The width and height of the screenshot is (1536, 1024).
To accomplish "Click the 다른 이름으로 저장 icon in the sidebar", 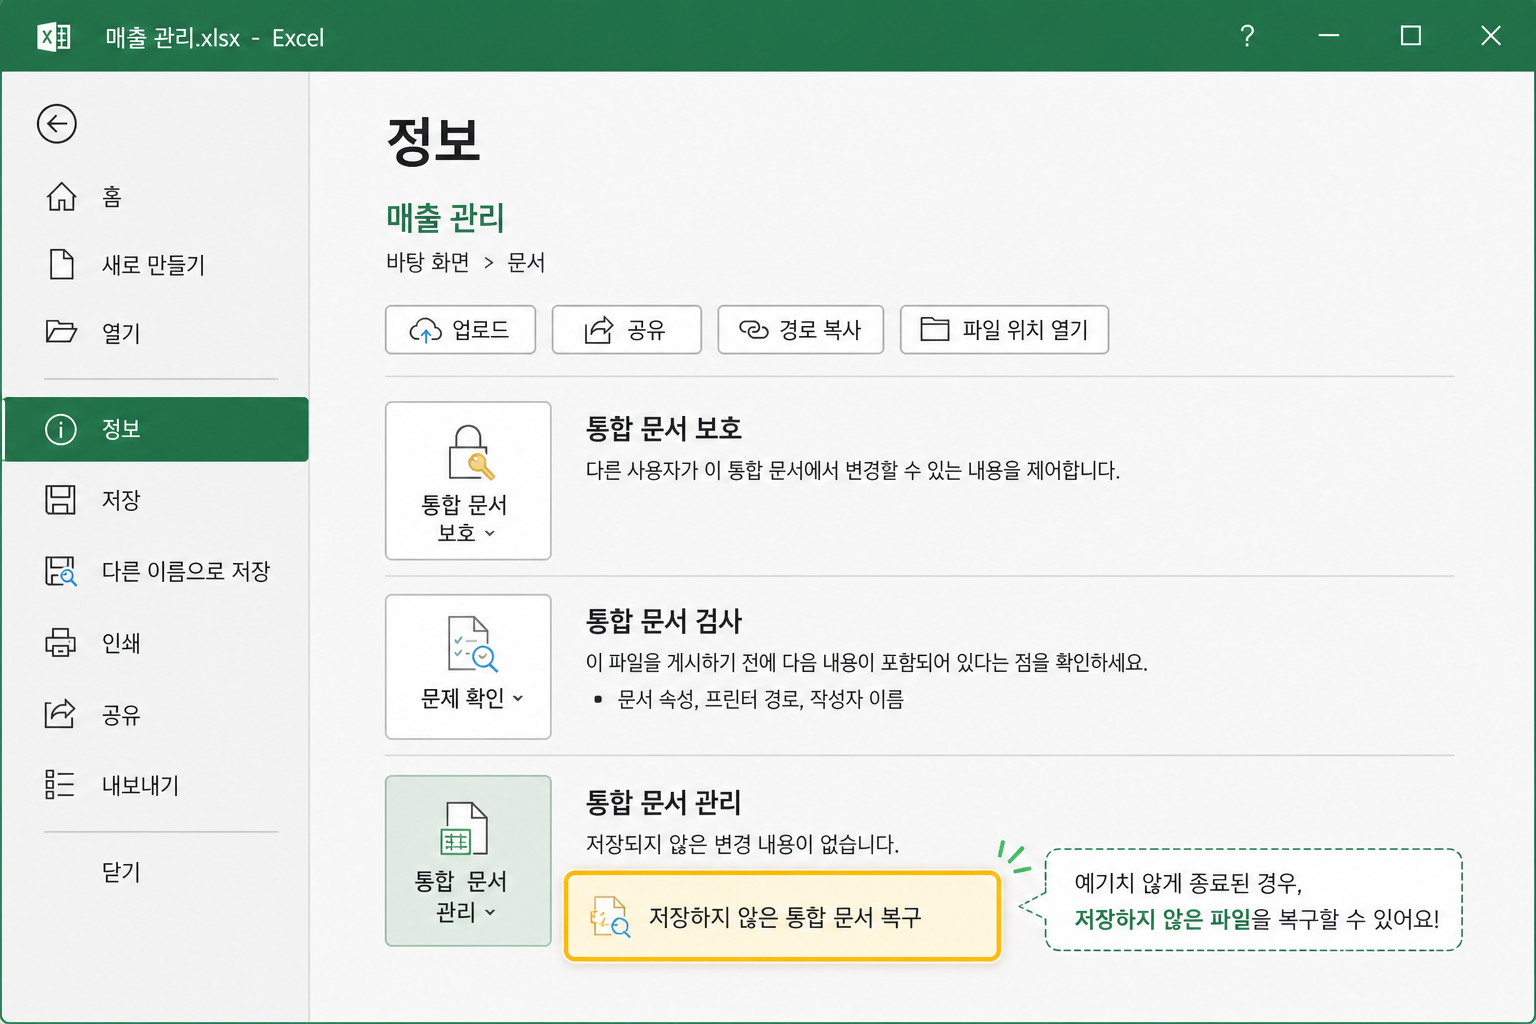I will [61, 571].
